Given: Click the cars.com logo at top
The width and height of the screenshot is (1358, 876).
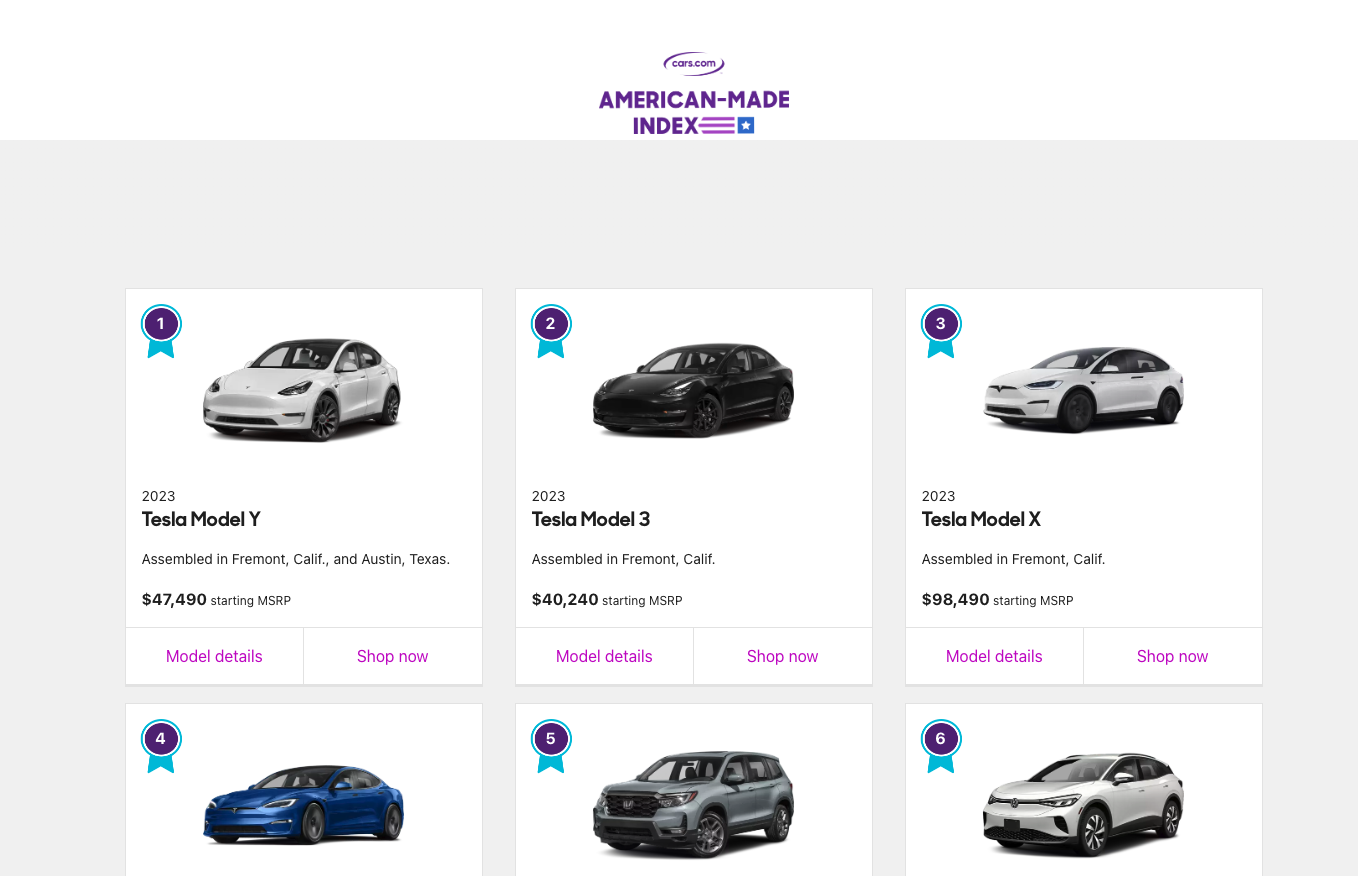Looking at the screenshot, I should [x=694, y=64].
